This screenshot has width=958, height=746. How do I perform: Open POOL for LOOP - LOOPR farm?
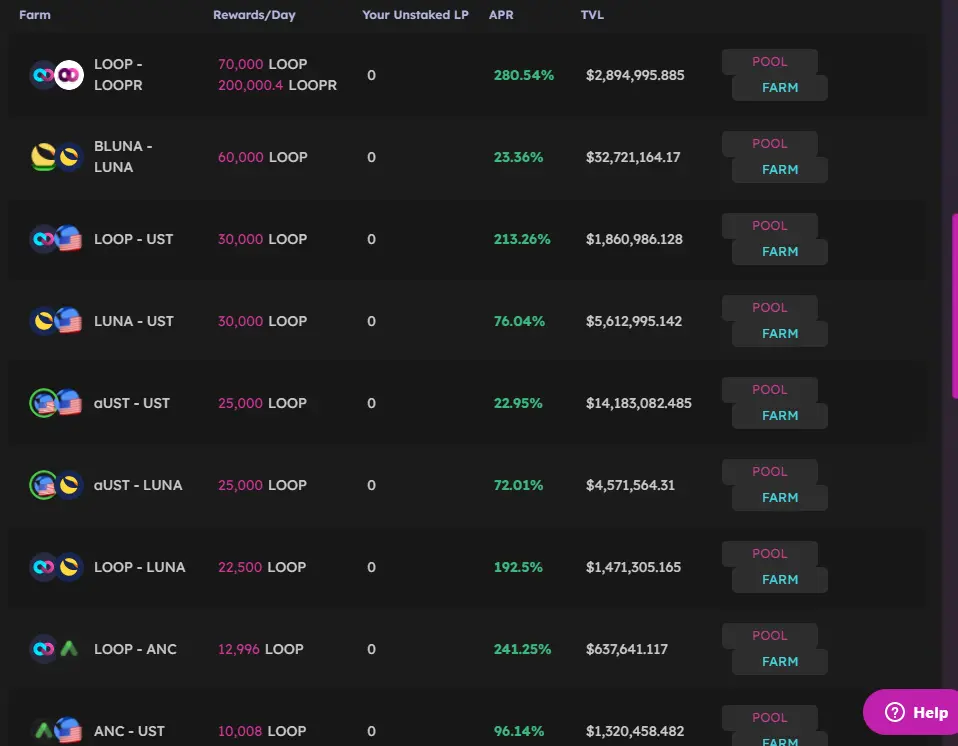click(x=770, y=62)
